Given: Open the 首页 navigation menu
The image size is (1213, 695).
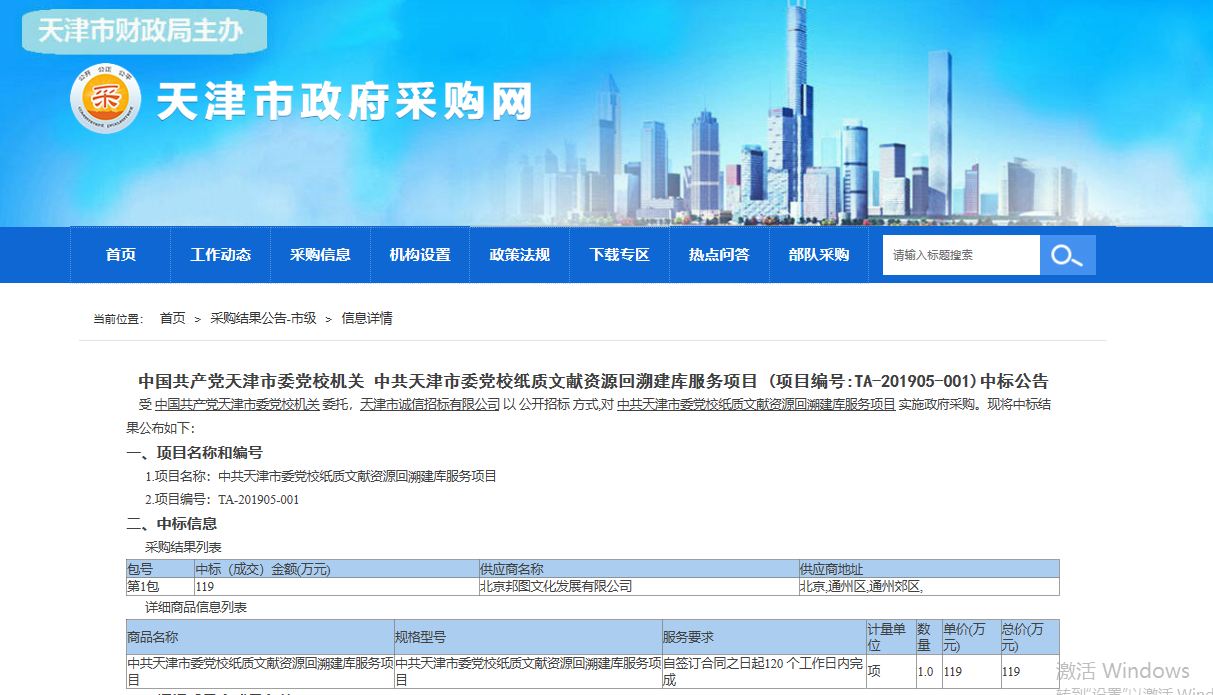Looking at the screenshot, I should (121, 255).
